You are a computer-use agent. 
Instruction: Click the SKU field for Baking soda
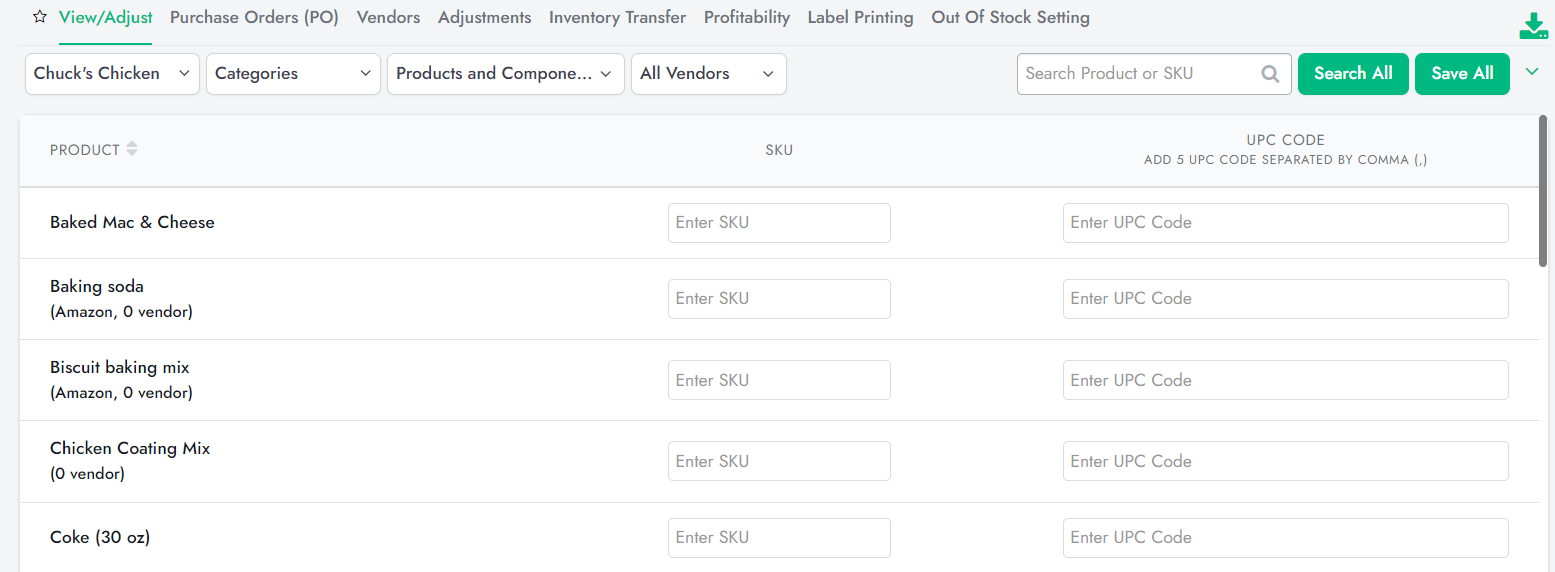[x=779, y=299]
